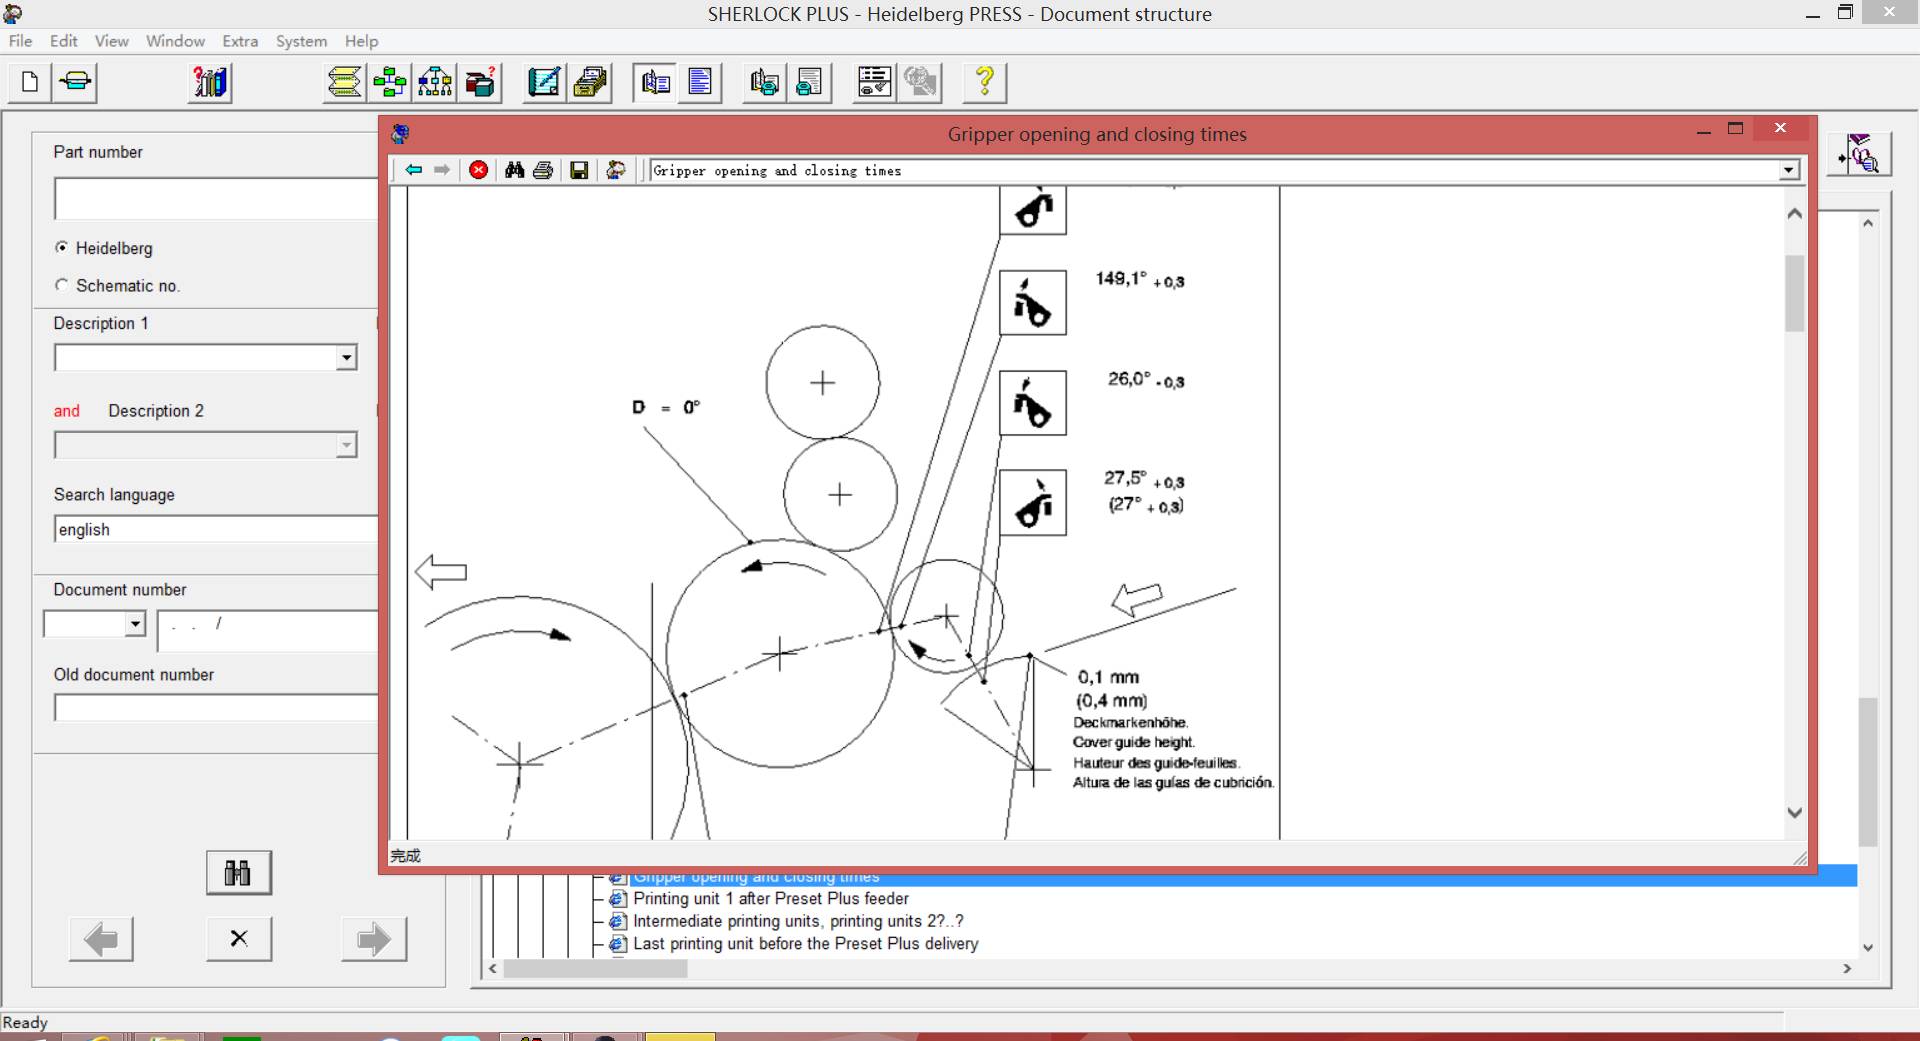Open the notepad with pen toolbar icon
The width and height of the screenshot is (1920, 1041).
click(544, 82)
